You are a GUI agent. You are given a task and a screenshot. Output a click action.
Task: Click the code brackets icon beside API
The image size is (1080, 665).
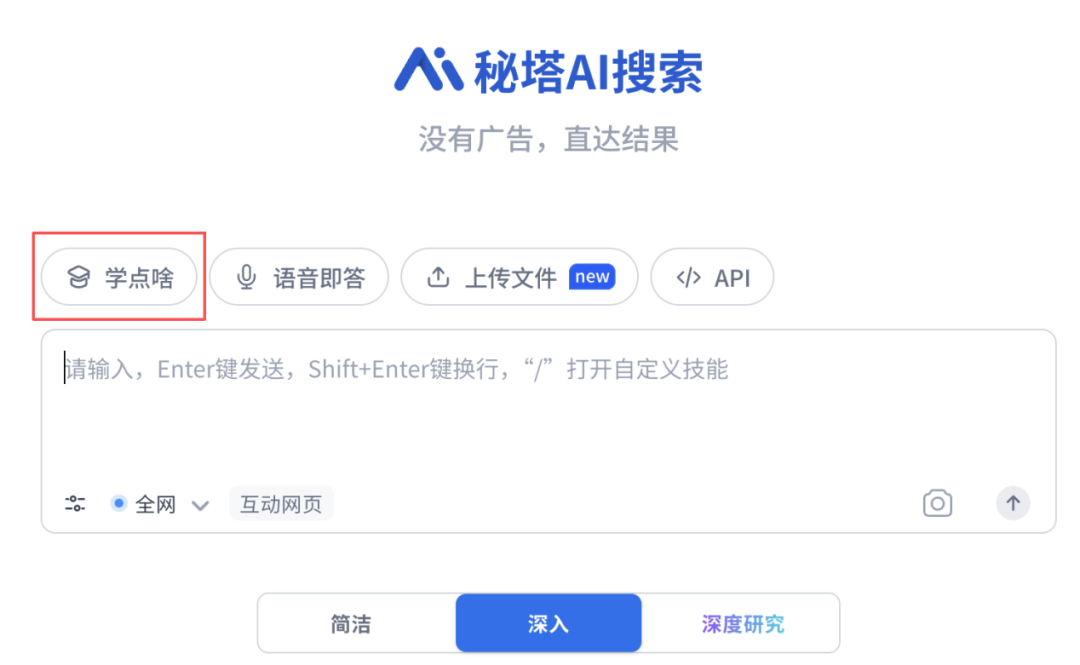click(x=688, y=278)
